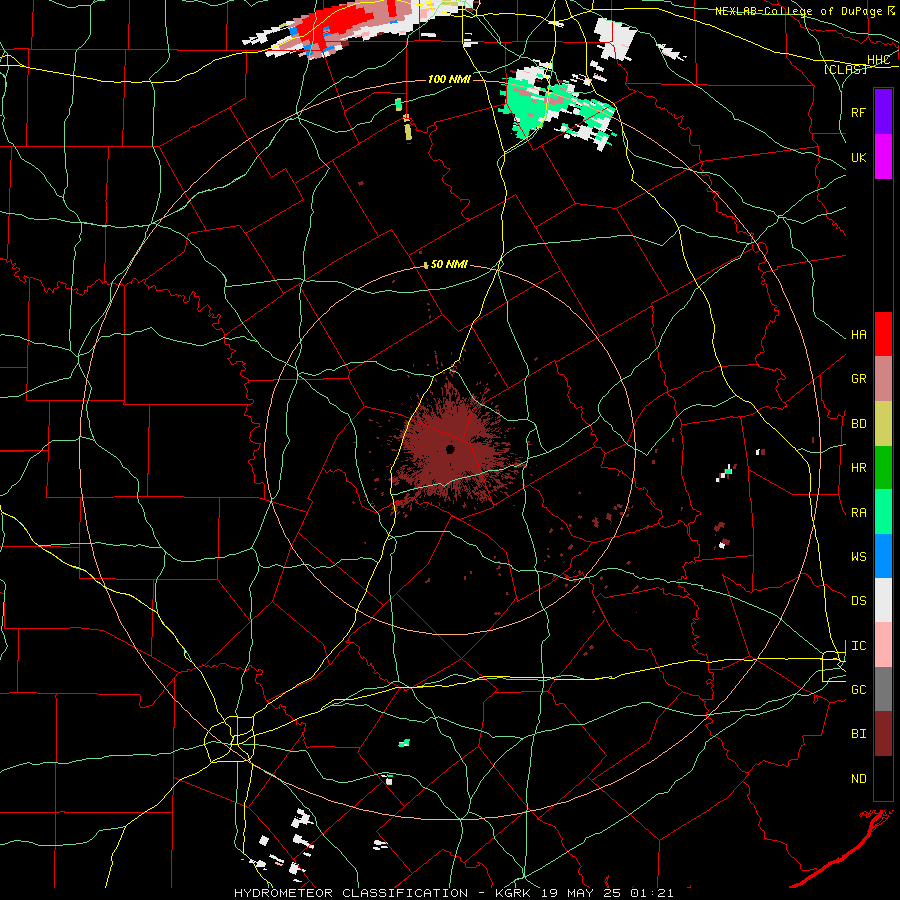Click the 'IC' legend label
900x900 pixels.
point(858,646)
